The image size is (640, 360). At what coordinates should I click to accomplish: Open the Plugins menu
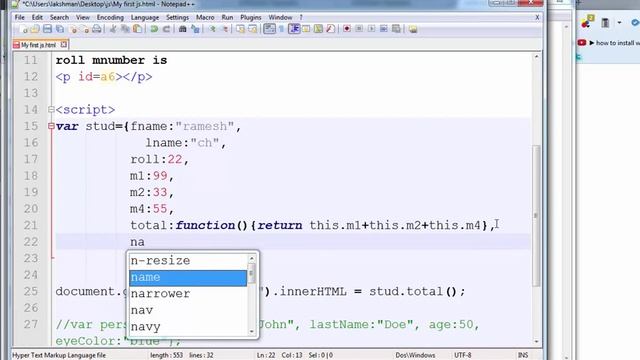coord(251,18)
